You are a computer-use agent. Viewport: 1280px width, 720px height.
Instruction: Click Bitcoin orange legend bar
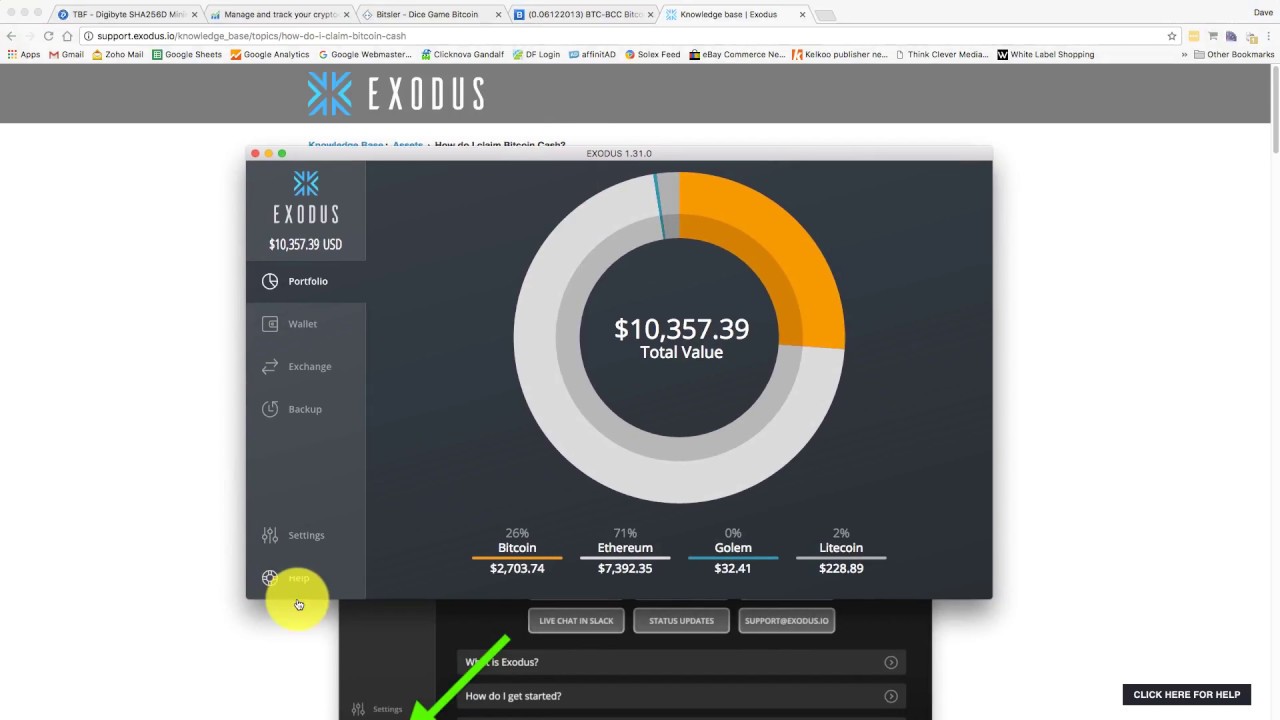pos(517,558)
